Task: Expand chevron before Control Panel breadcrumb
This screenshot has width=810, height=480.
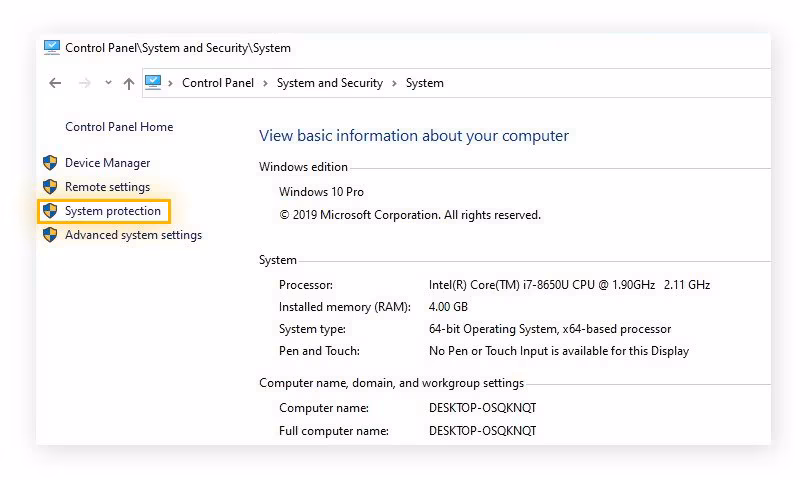Action: 171,83
